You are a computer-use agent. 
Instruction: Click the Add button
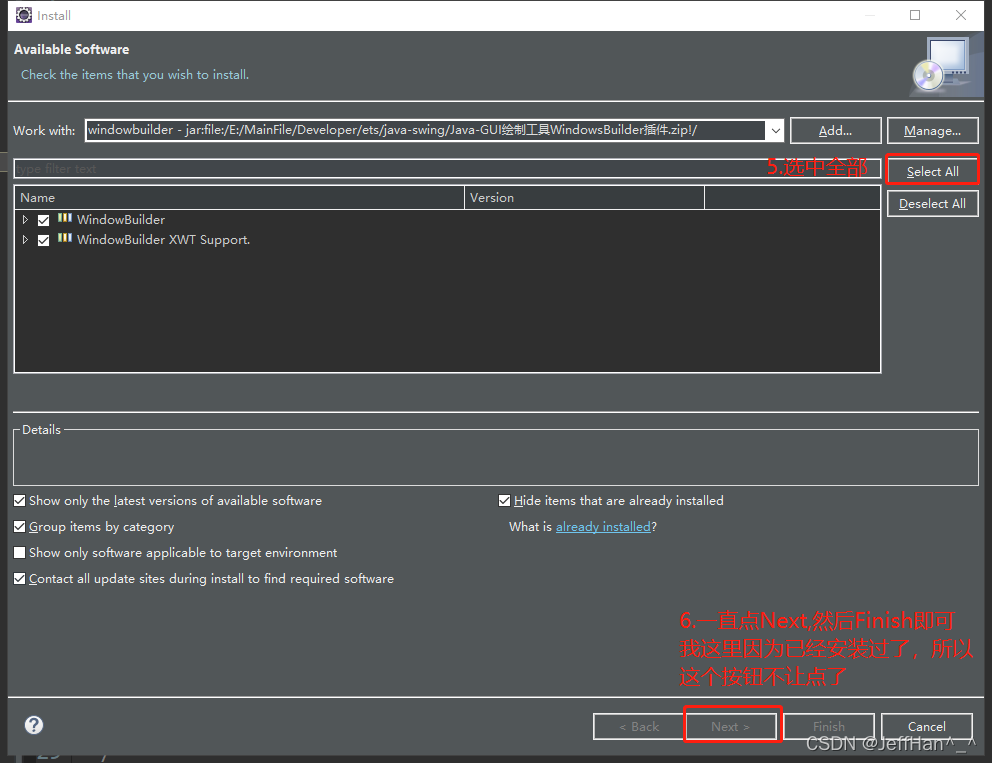(x=835, y=130)
